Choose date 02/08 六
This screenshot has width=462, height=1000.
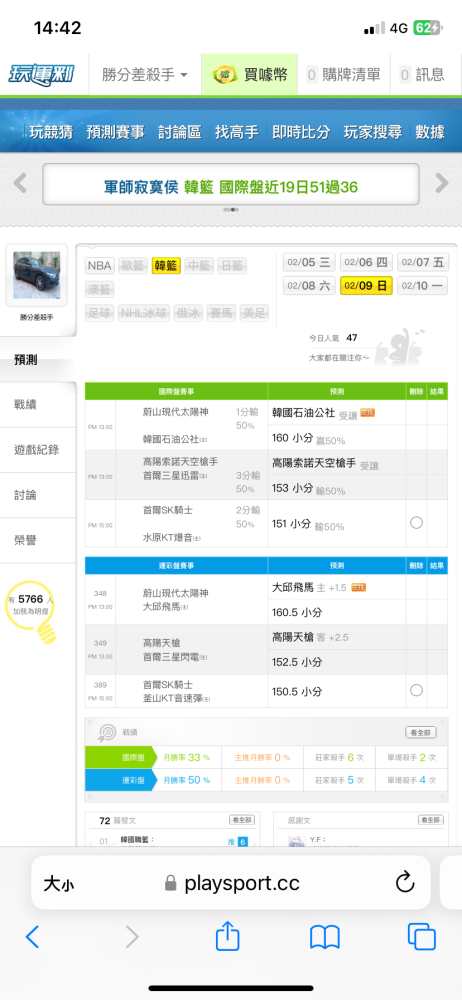pyautogui.click(x=309, y=285)
